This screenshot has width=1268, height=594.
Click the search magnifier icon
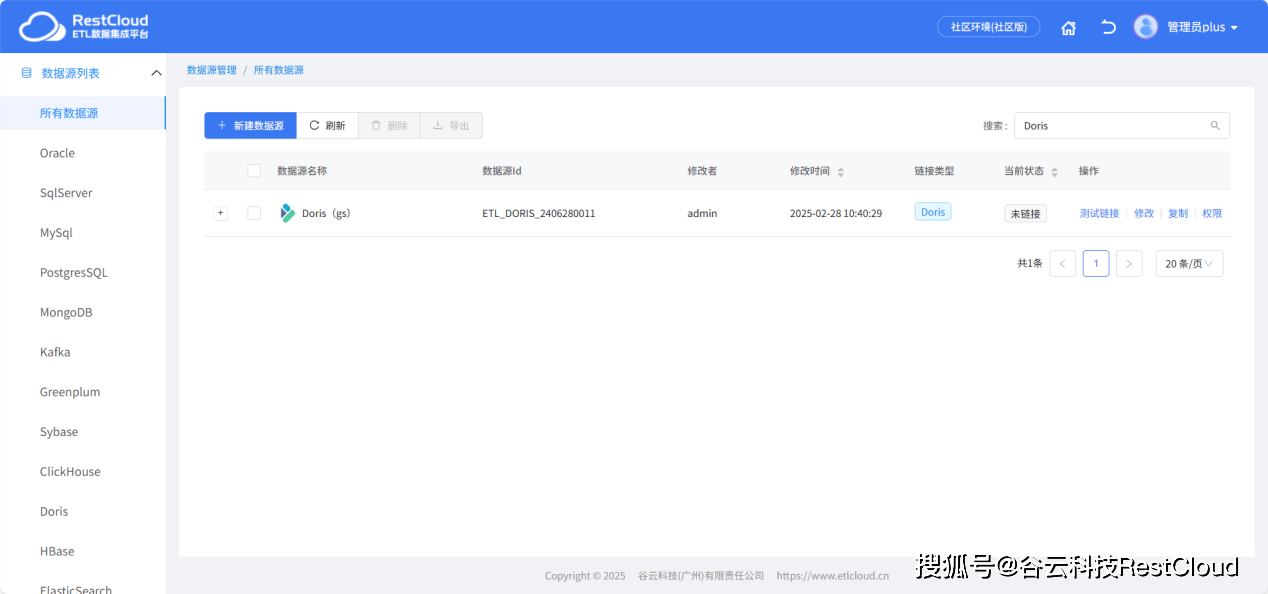pos(1215,126)
